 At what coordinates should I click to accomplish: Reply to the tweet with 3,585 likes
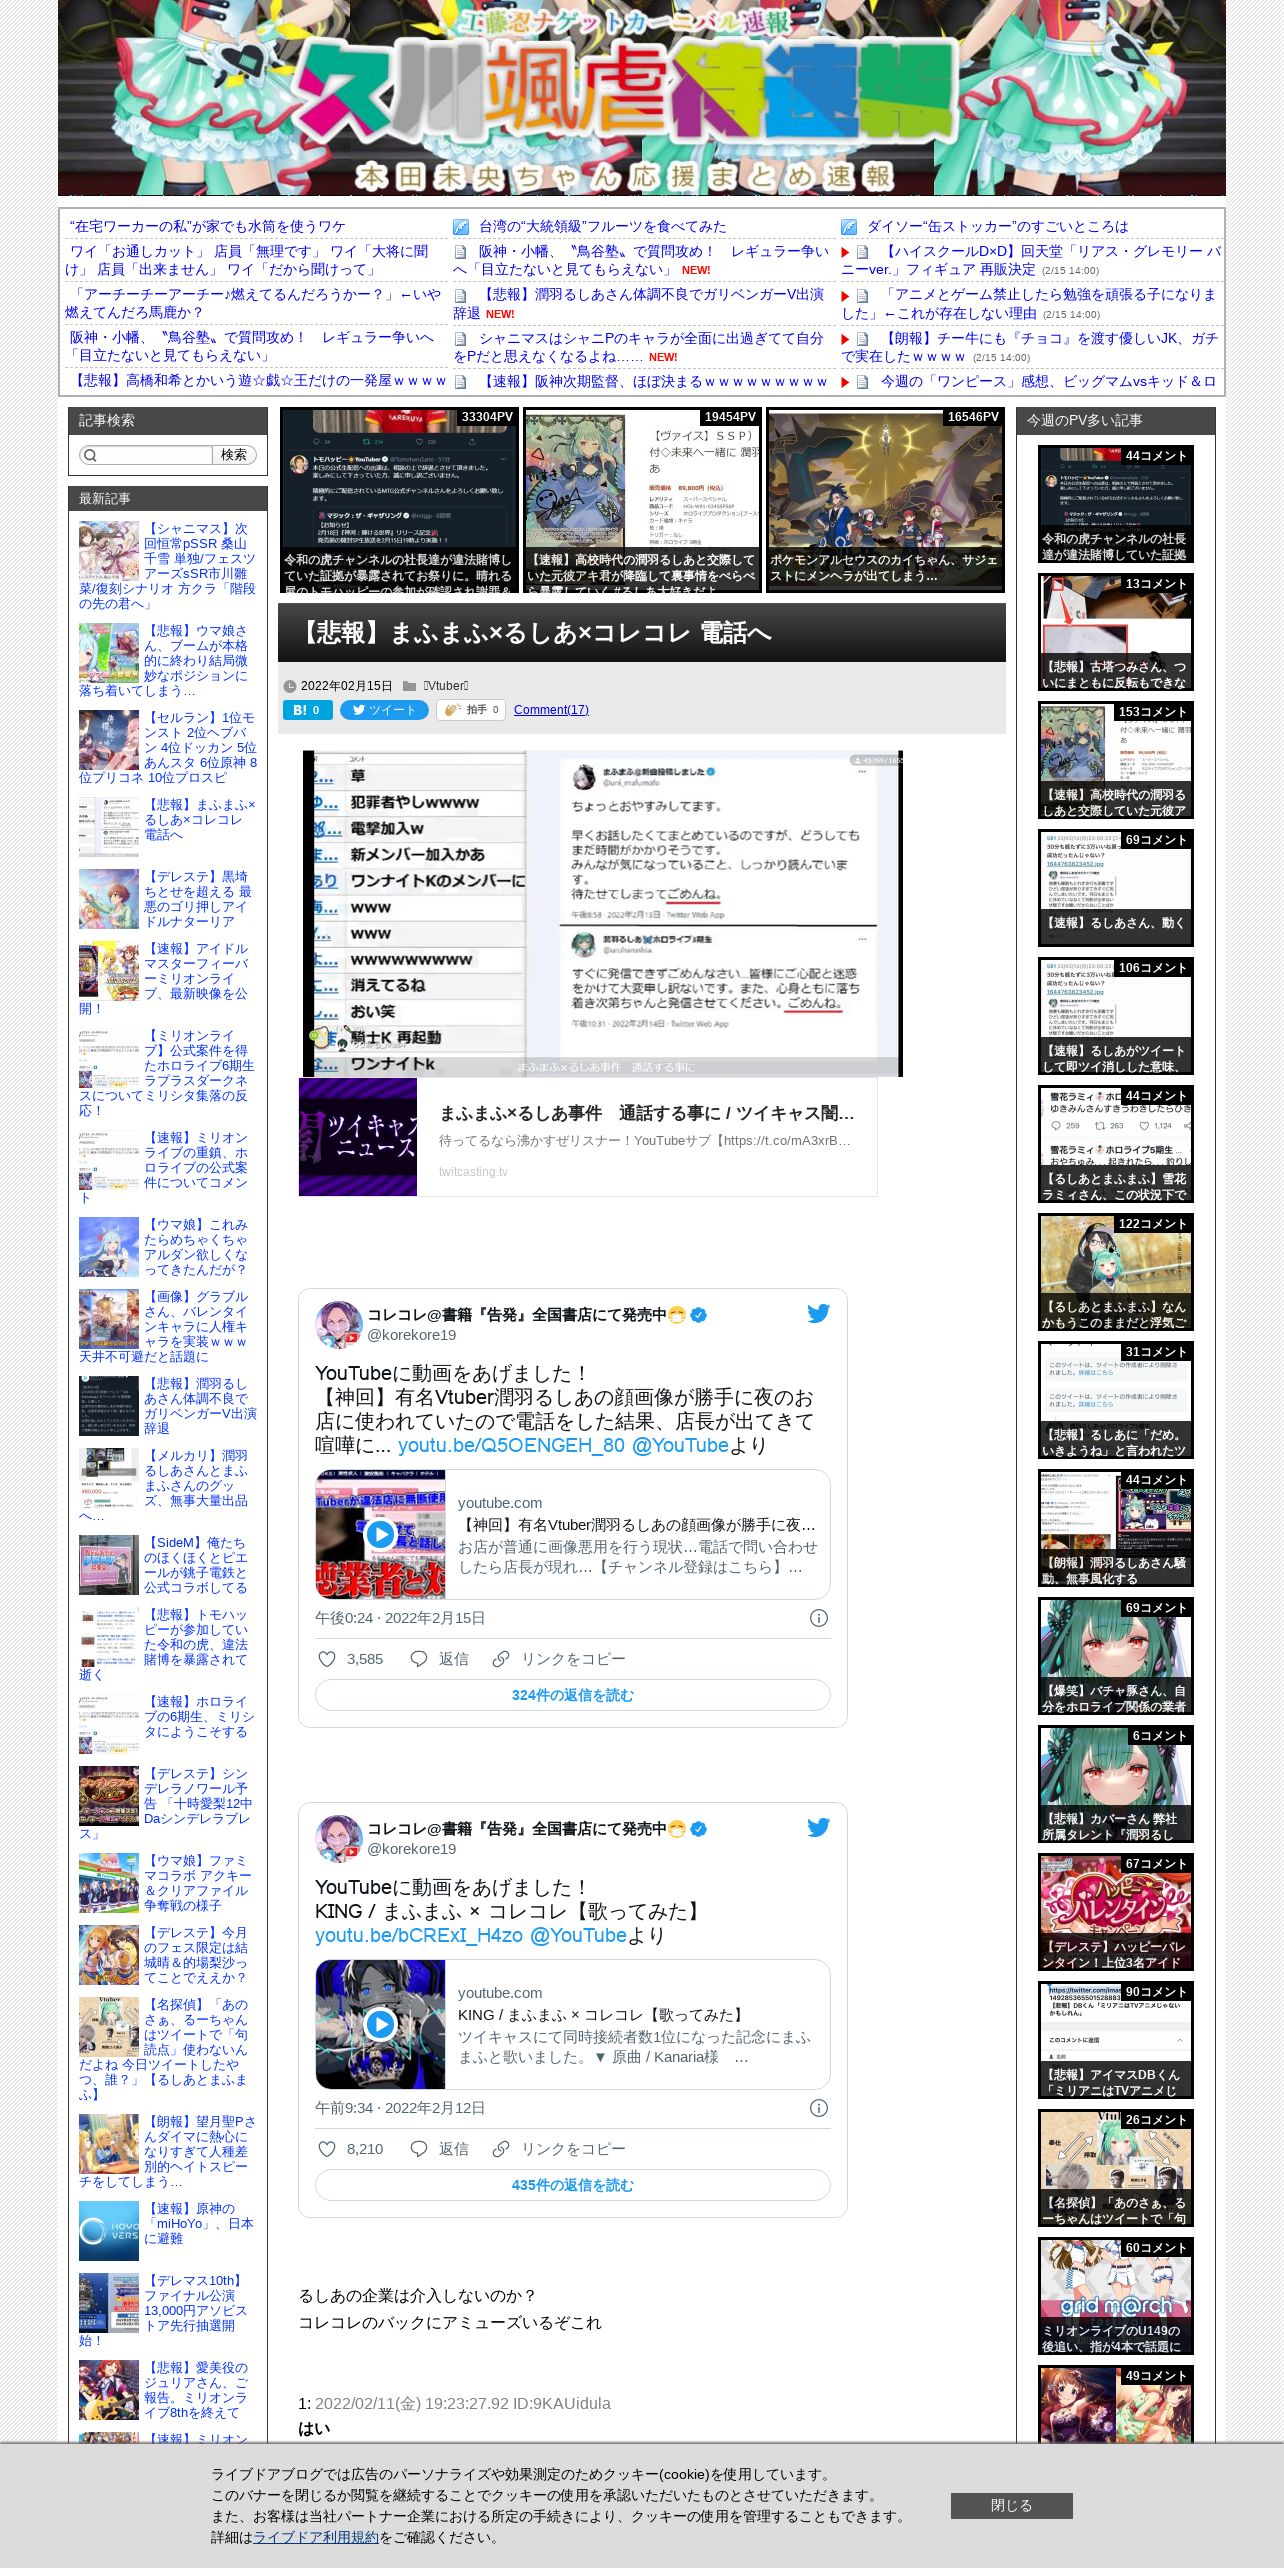pos(439,1659)
